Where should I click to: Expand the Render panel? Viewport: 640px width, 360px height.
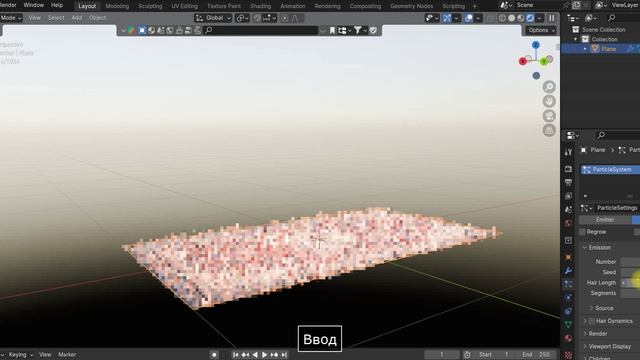point(585,334)
